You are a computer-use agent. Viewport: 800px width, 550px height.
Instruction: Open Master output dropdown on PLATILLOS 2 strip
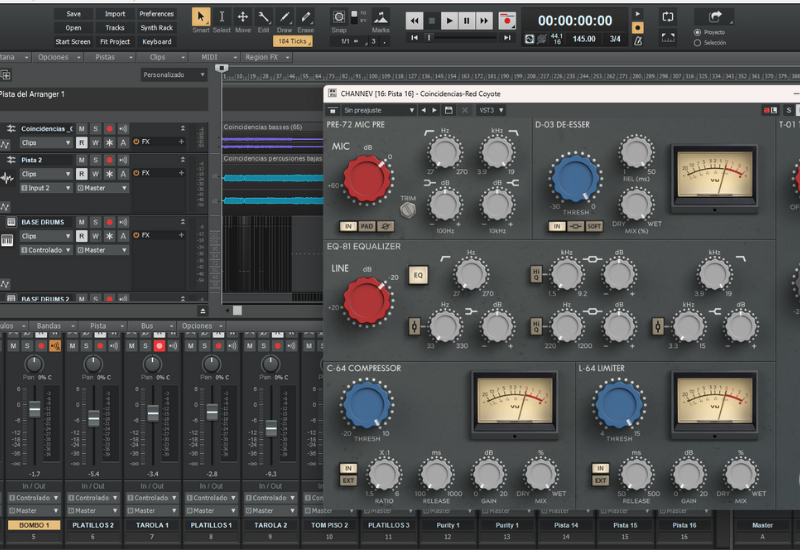pos(93,511)
